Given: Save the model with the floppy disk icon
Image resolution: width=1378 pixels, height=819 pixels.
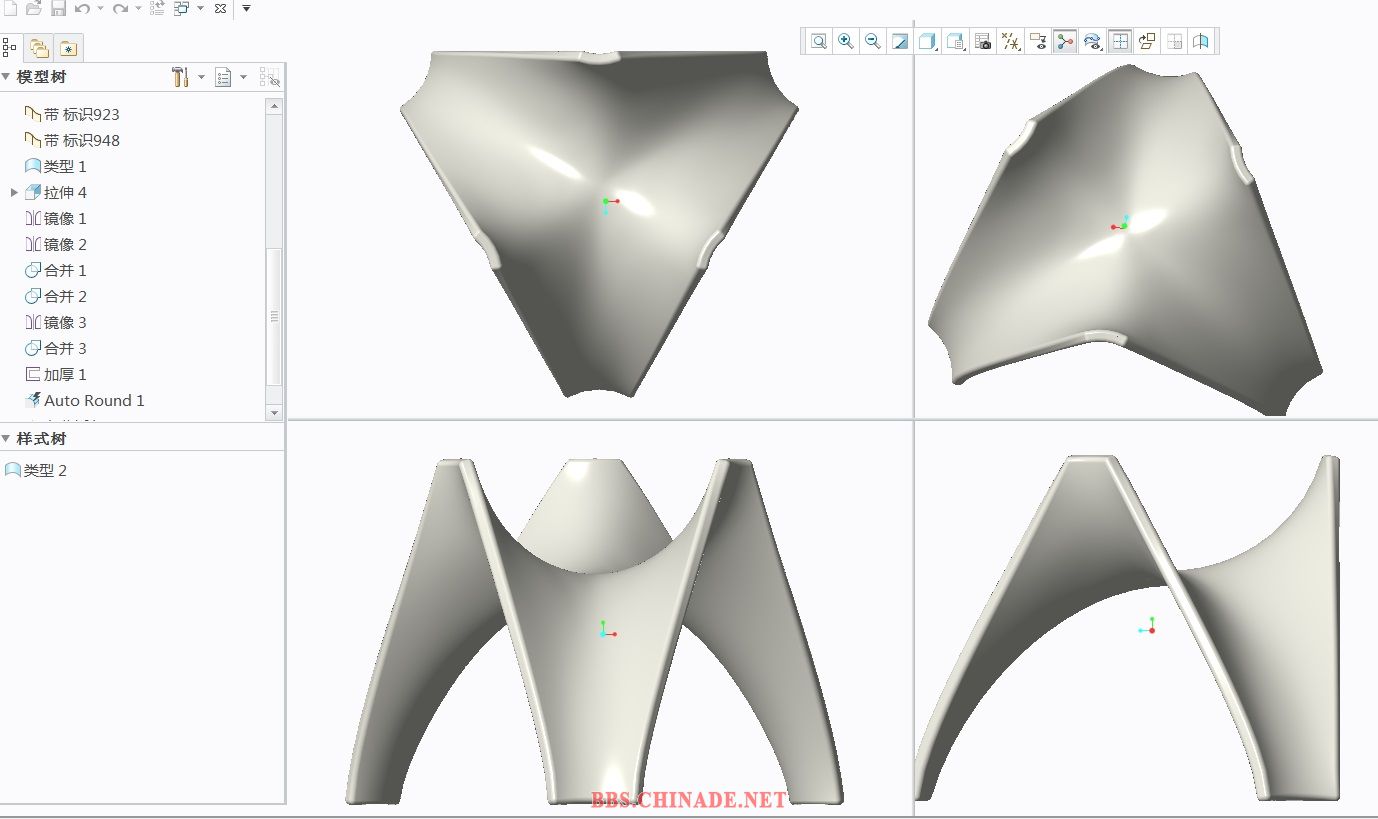Looking at the screenshot, I should tap(58, 8).
